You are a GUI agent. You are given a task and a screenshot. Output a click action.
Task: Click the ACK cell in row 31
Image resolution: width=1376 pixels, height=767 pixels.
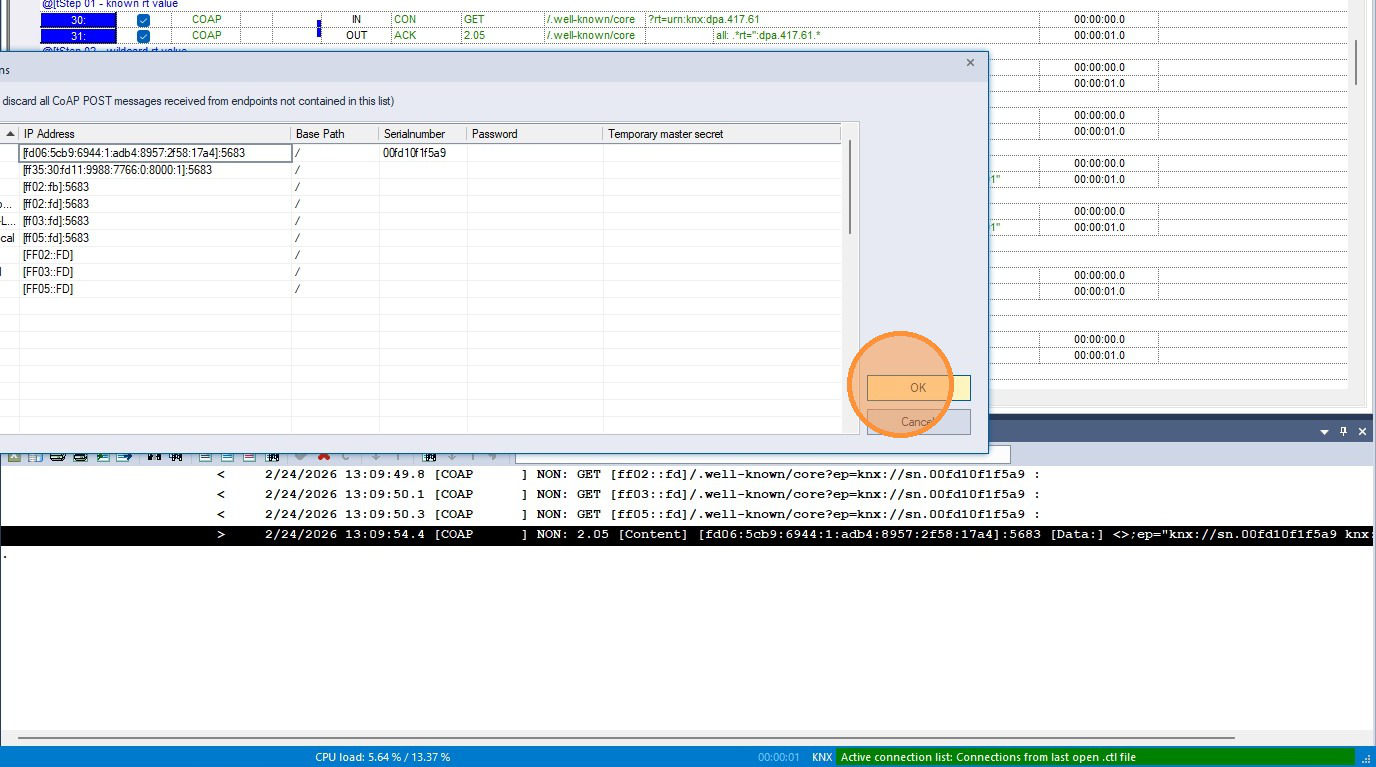point(425,36)
